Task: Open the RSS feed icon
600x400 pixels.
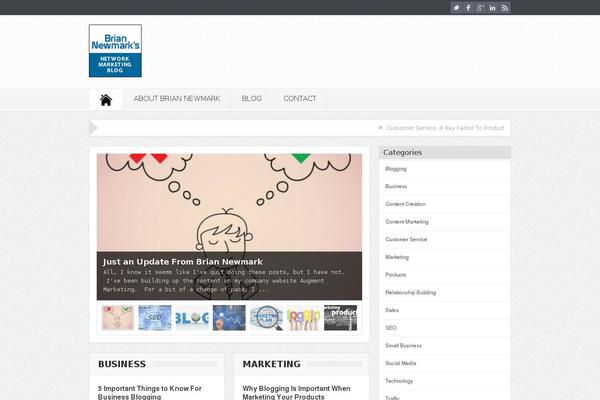Action: 505,8
